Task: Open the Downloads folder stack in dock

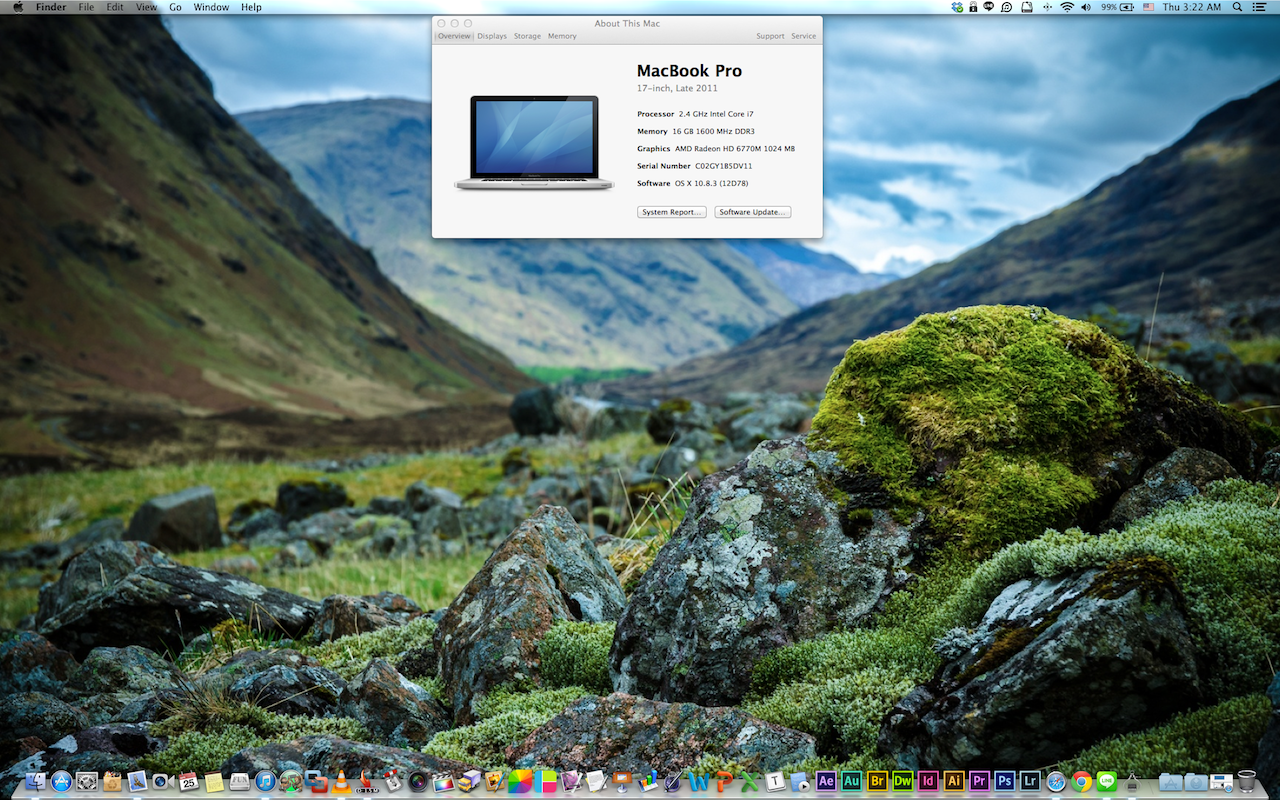Action: coord(1196,781)
